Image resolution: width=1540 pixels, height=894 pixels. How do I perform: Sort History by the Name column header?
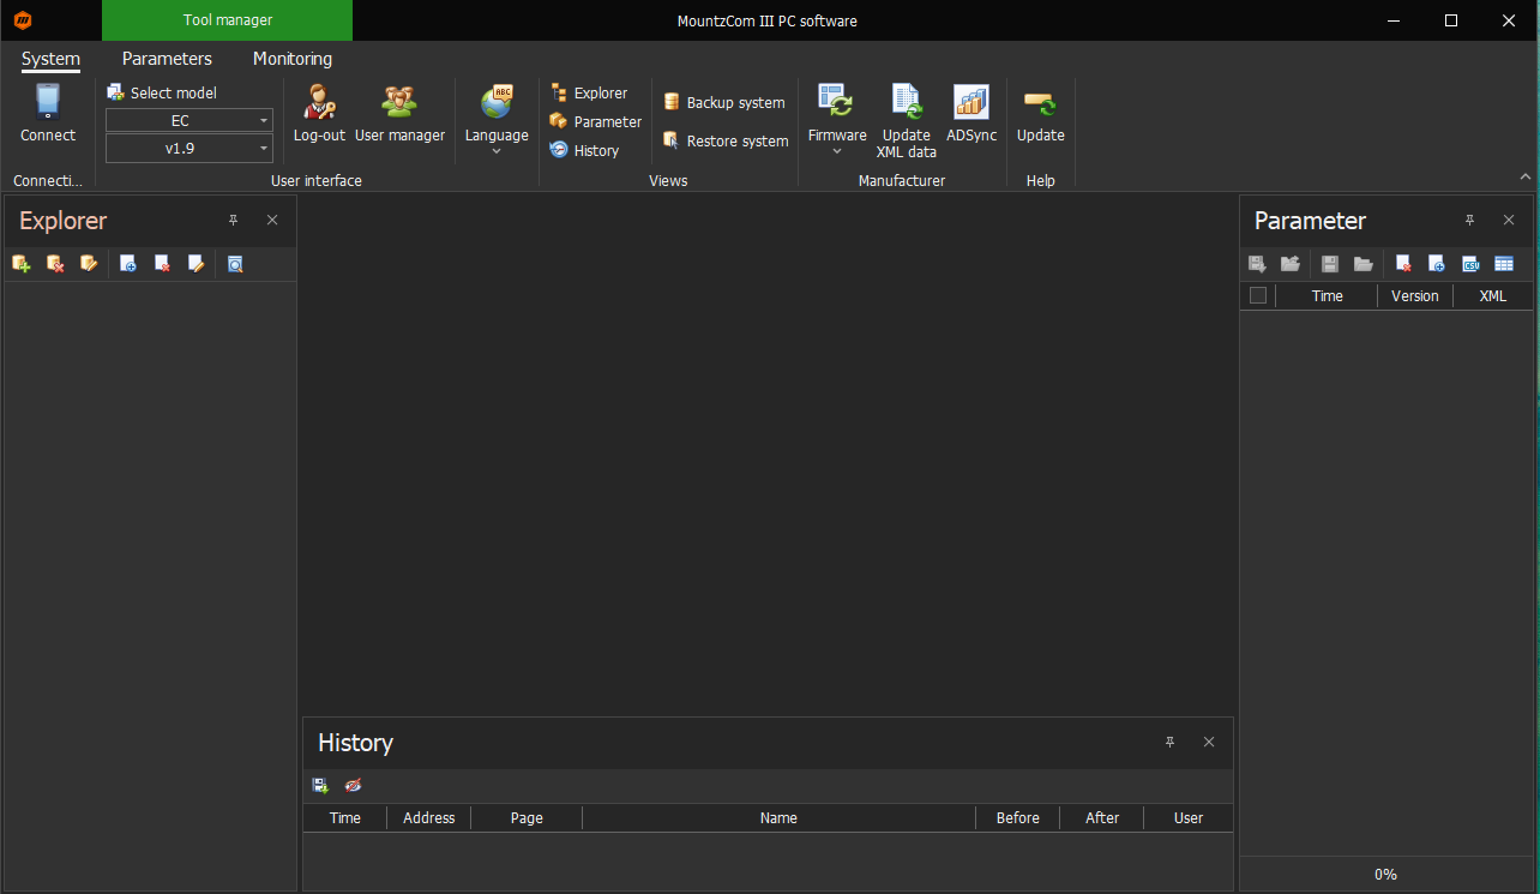pyautogui.click(x=778, y=818)
